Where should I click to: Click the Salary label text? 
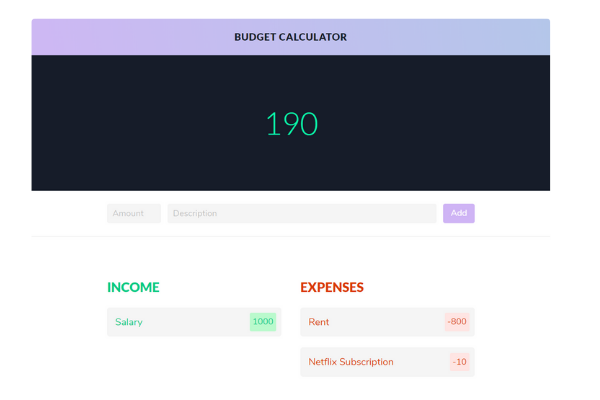click(129, 322)
